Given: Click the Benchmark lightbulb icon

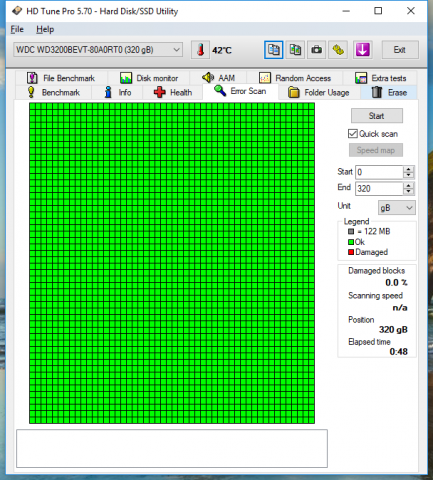Looking at the screenshot, I should [x=31, y=92].
